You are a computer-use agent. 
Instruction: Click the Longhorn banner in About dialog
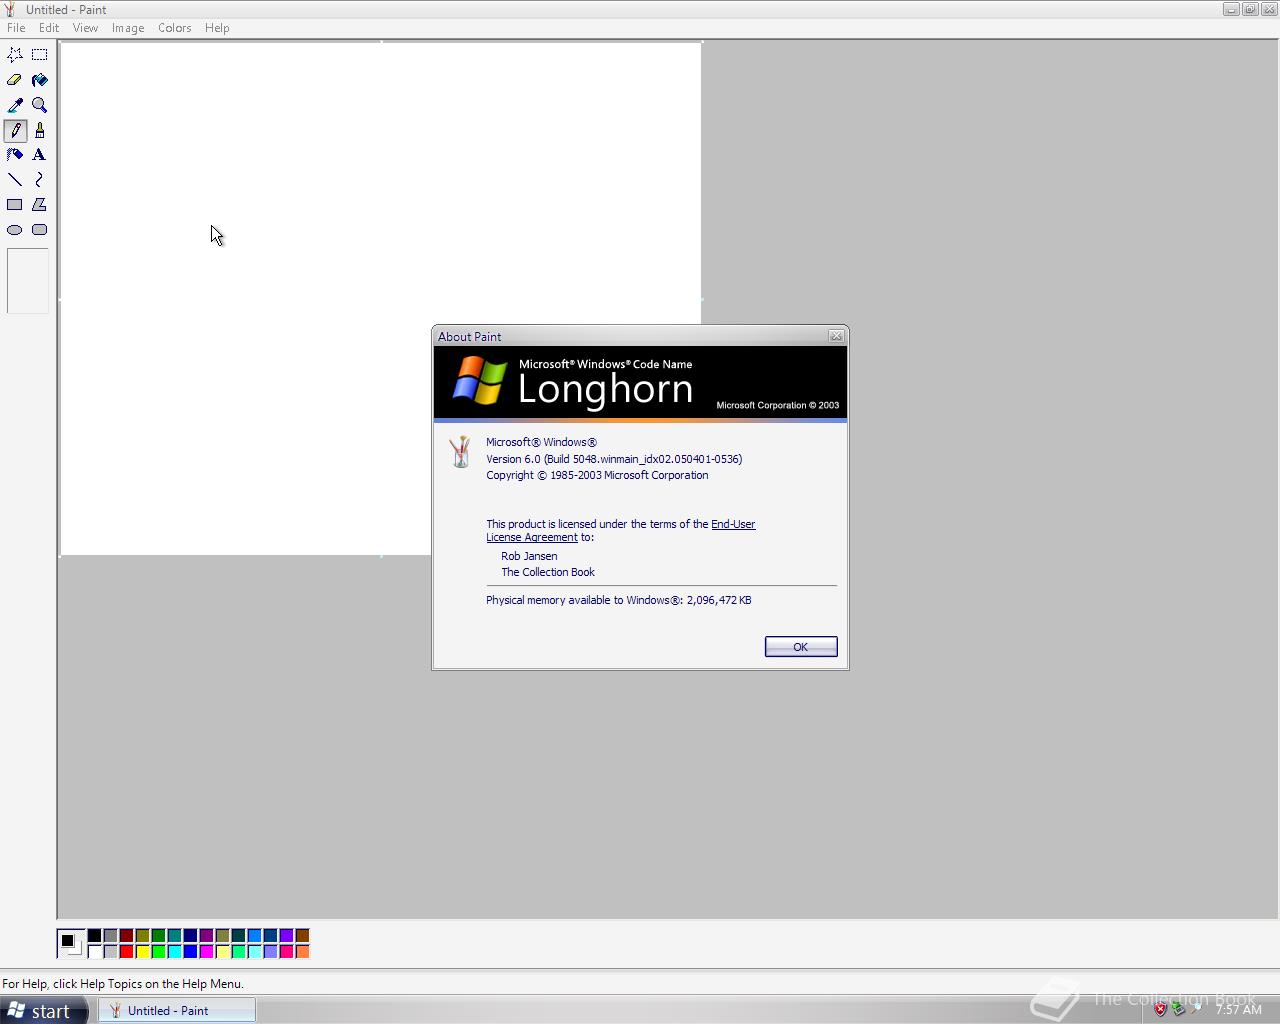click(x=640, y=384)
